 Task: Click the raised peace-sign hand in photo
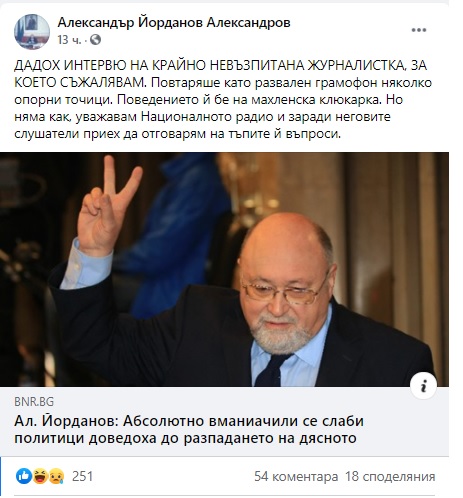[106, 209]
